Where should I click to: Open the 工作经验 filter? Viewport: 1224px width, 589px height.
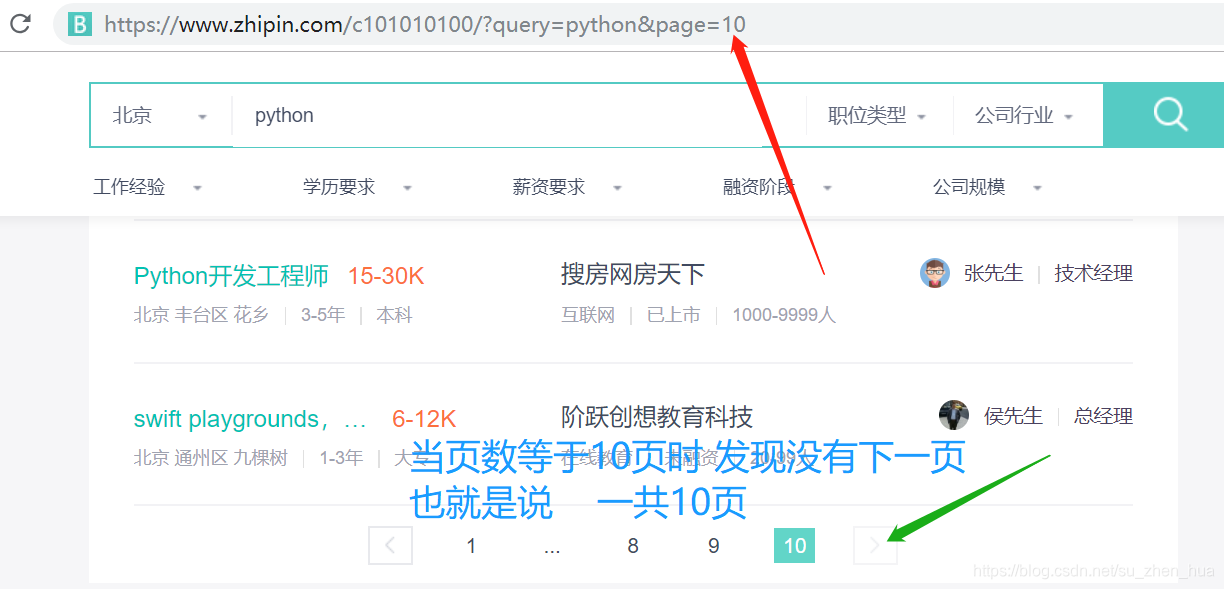pyautogui.click(x=147, y=187)
